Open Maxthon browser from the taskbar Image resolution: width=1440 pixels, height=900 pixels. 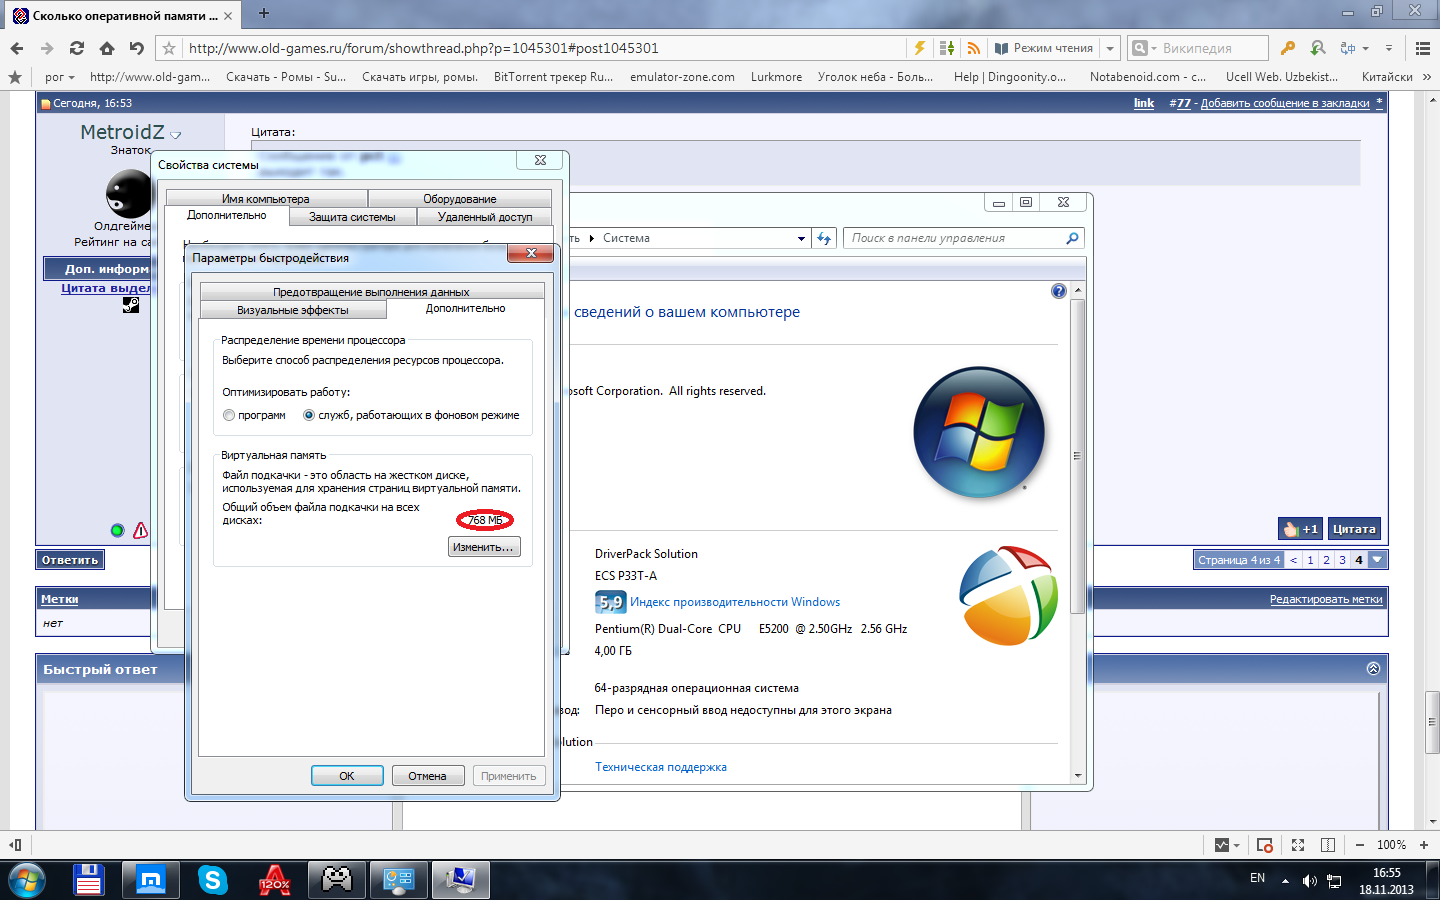151,880
